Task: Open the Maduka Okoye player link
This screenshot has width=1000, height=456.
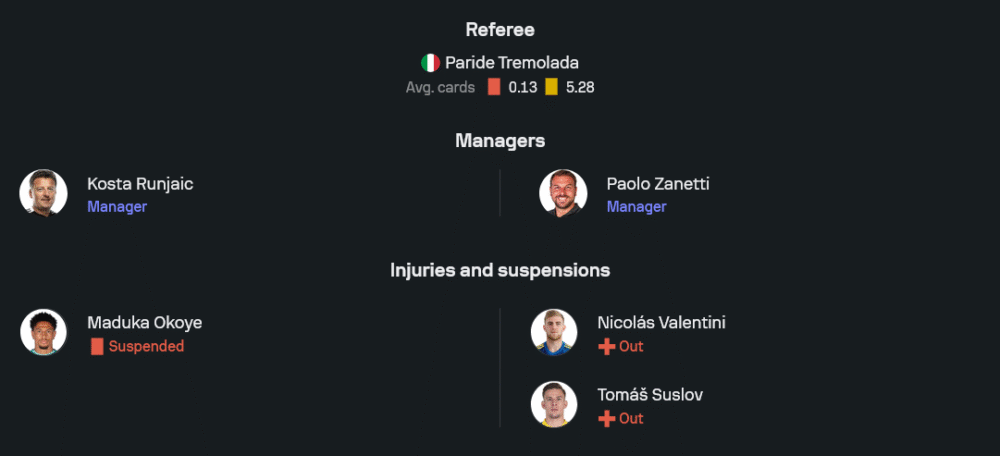Action: [x=144, y=323]
